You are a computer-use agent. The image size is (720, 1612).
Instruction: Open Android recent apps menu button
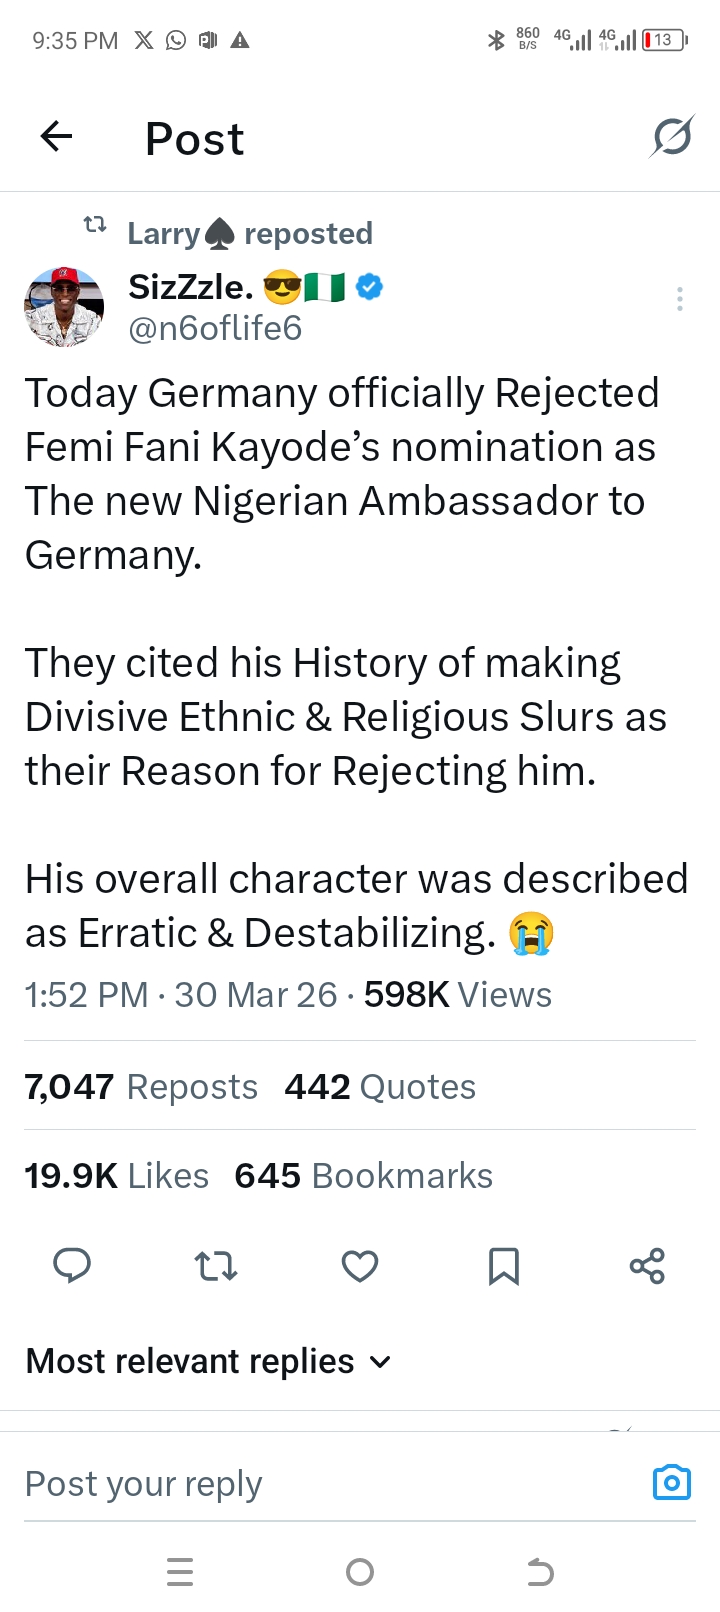tap(180, 1572)
